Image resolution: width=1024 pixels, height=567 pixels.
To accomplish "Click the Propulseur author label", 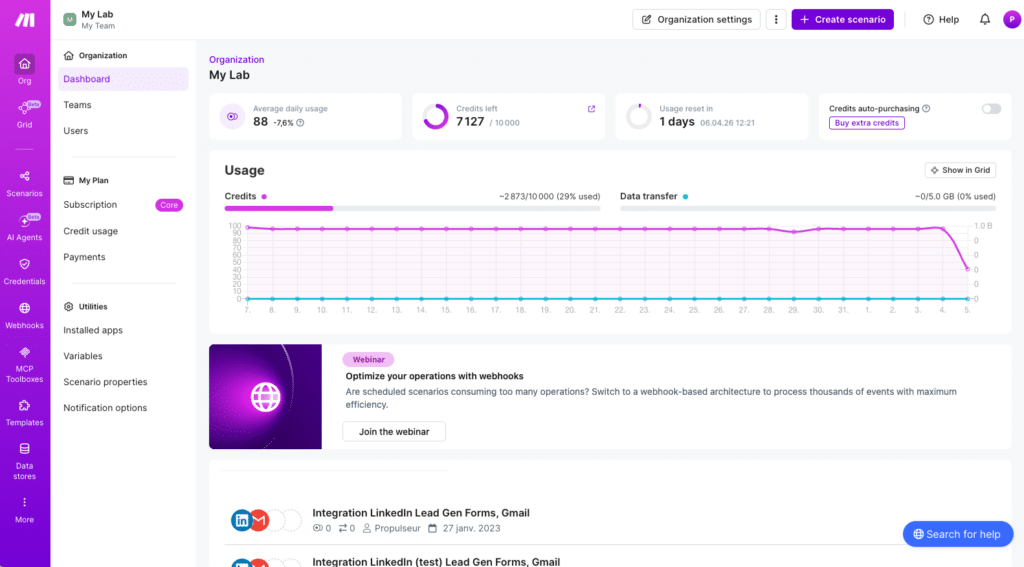I will [392, 528].
